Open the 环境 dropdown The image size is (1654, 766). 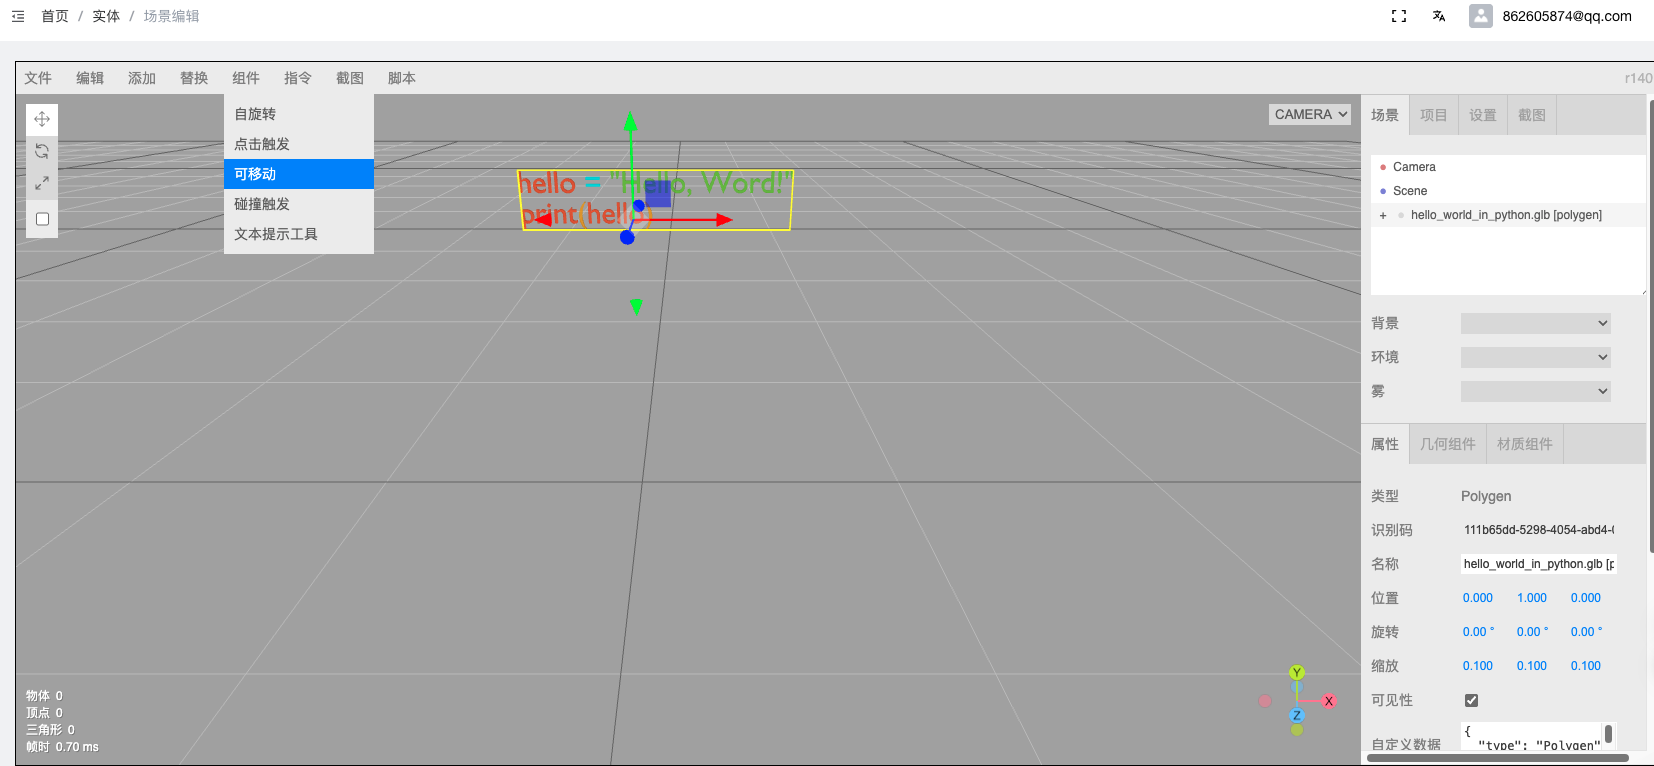click(x=1536, y=357)
